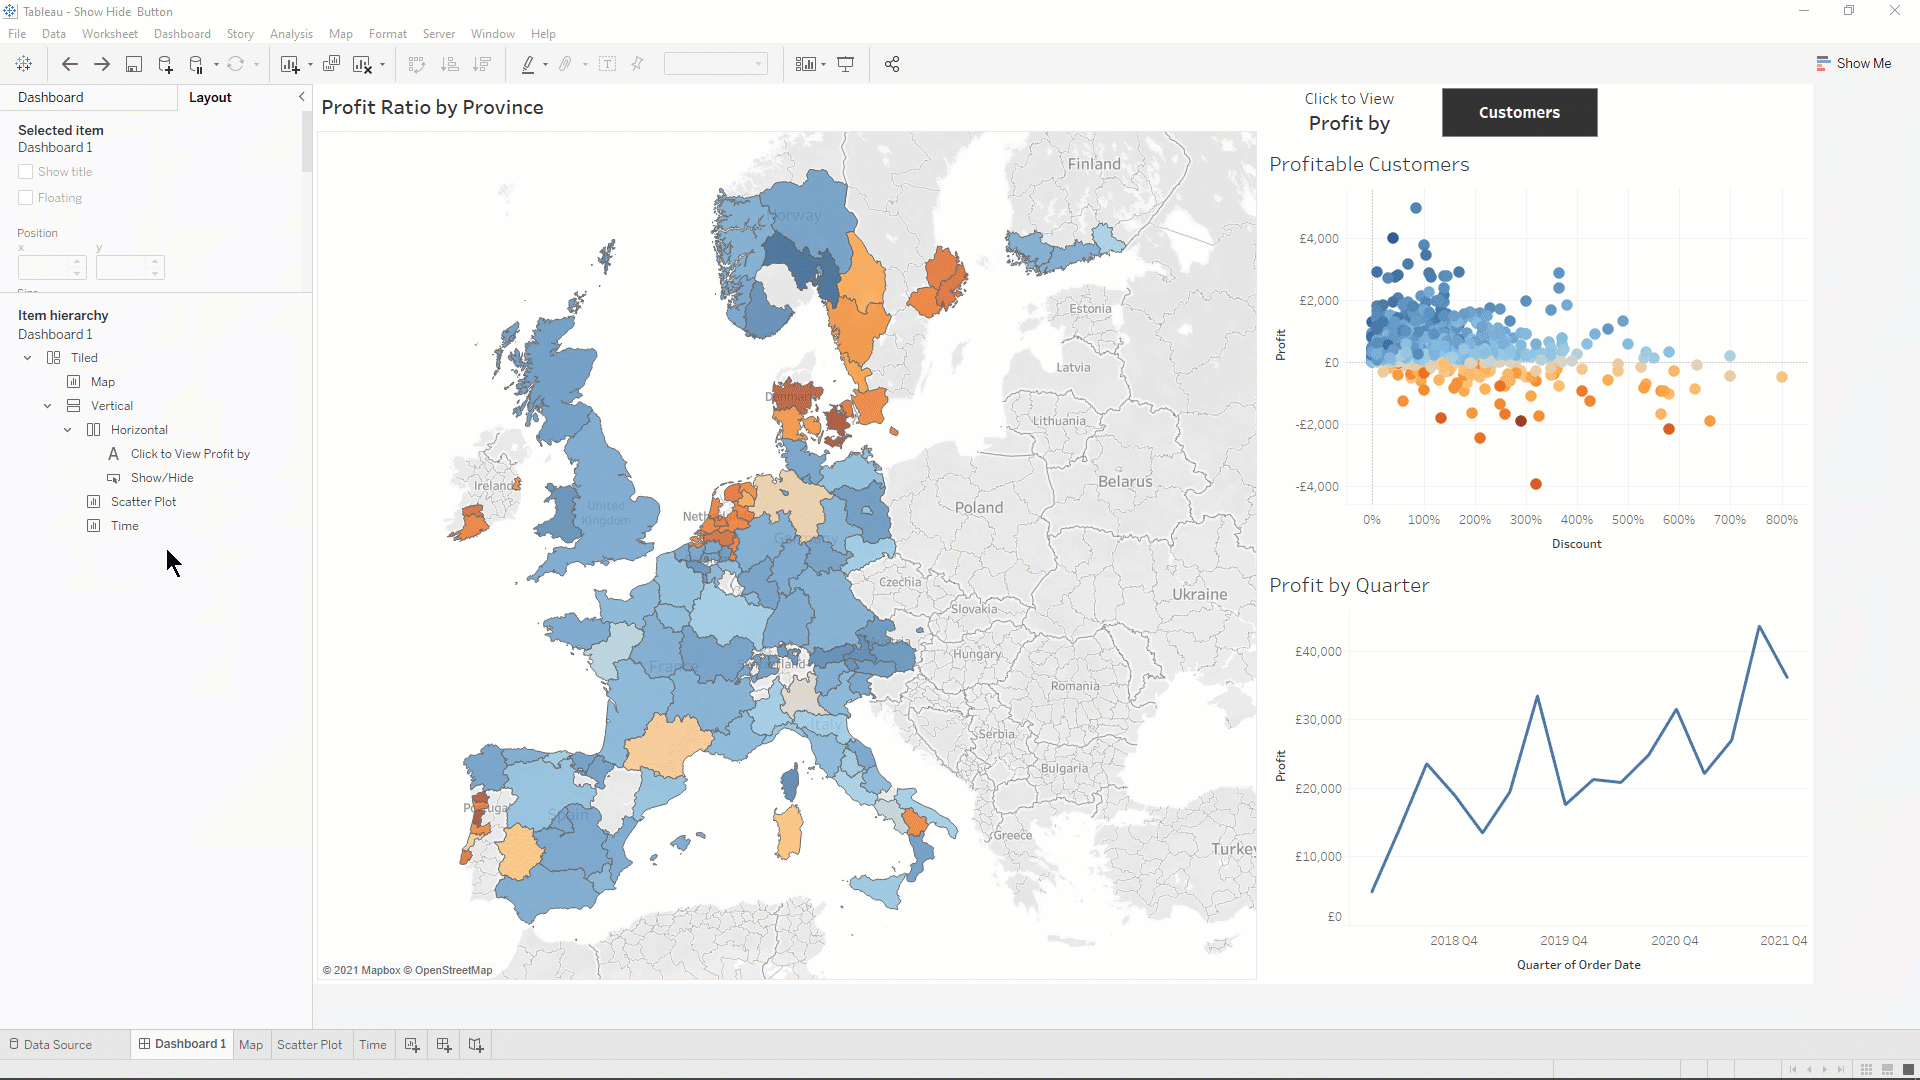Click the go to last sheet arrow
The height and width of the screenshot is (1080, 1920).
pyautogui.click(x=1841, y=1070)
